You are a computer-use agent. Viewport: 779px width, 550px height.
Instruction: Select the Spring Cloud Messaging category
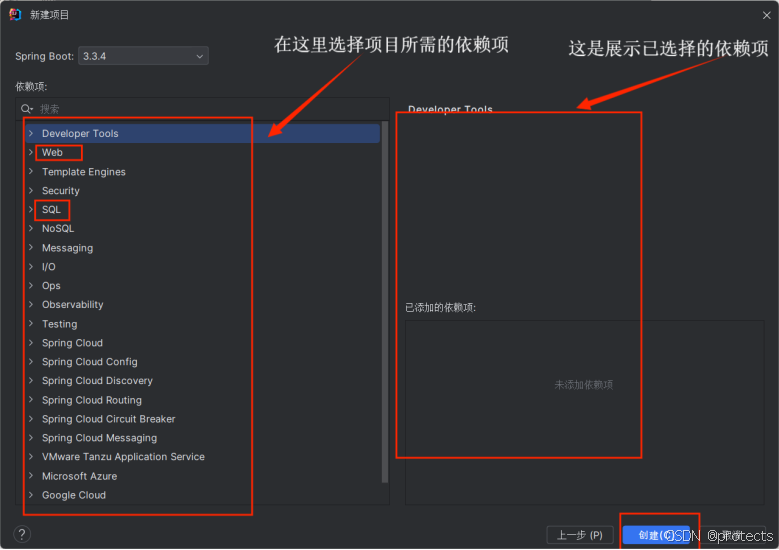pos(99,438)
